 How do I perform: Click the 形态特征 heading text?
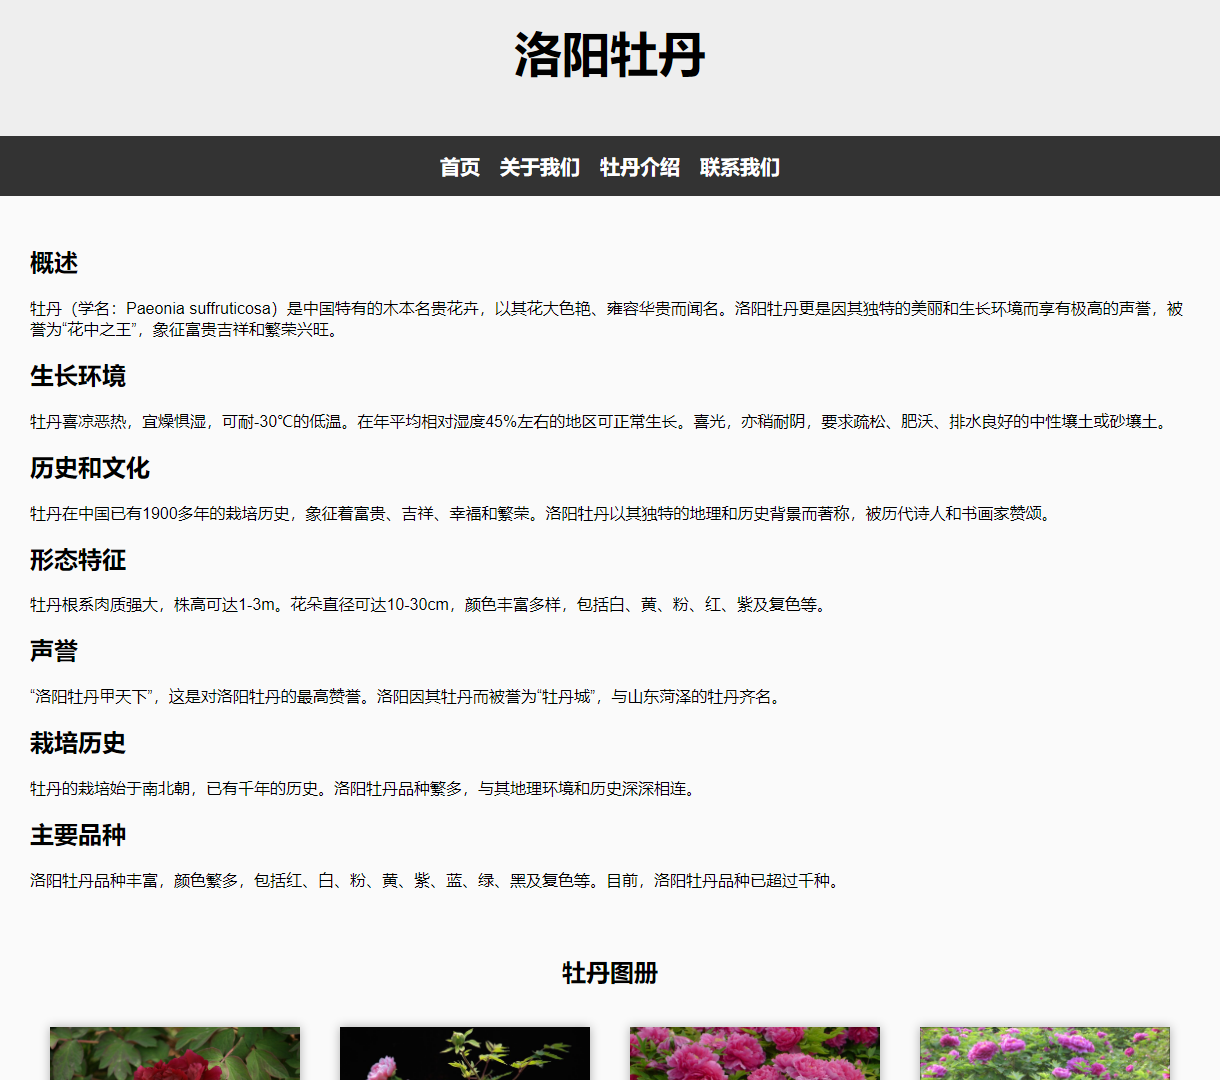tap(77, 560)
